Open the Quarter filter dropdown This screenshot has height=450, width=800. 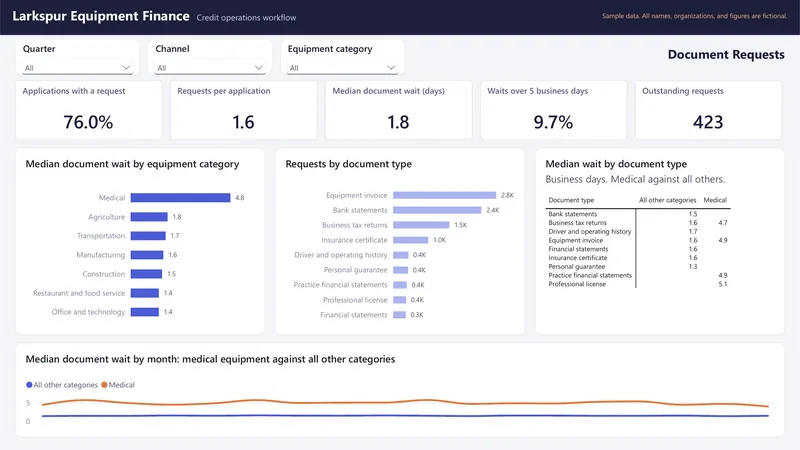[77, 68]
